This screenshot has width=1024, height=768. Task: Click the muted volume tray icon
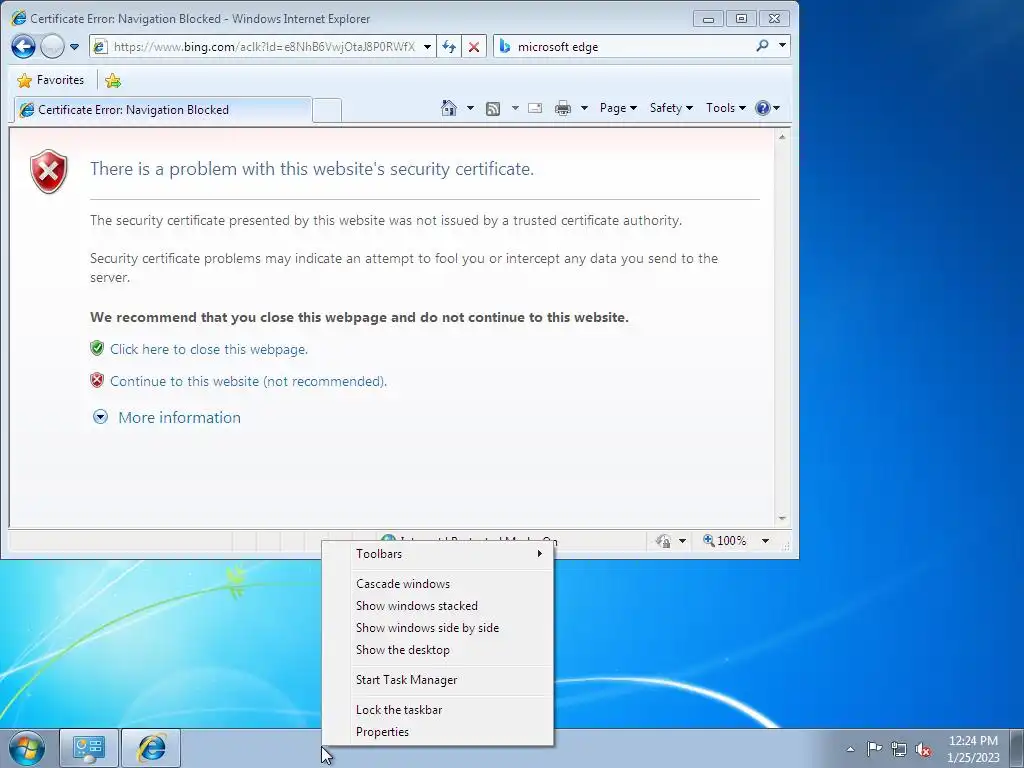pos(923,750)
